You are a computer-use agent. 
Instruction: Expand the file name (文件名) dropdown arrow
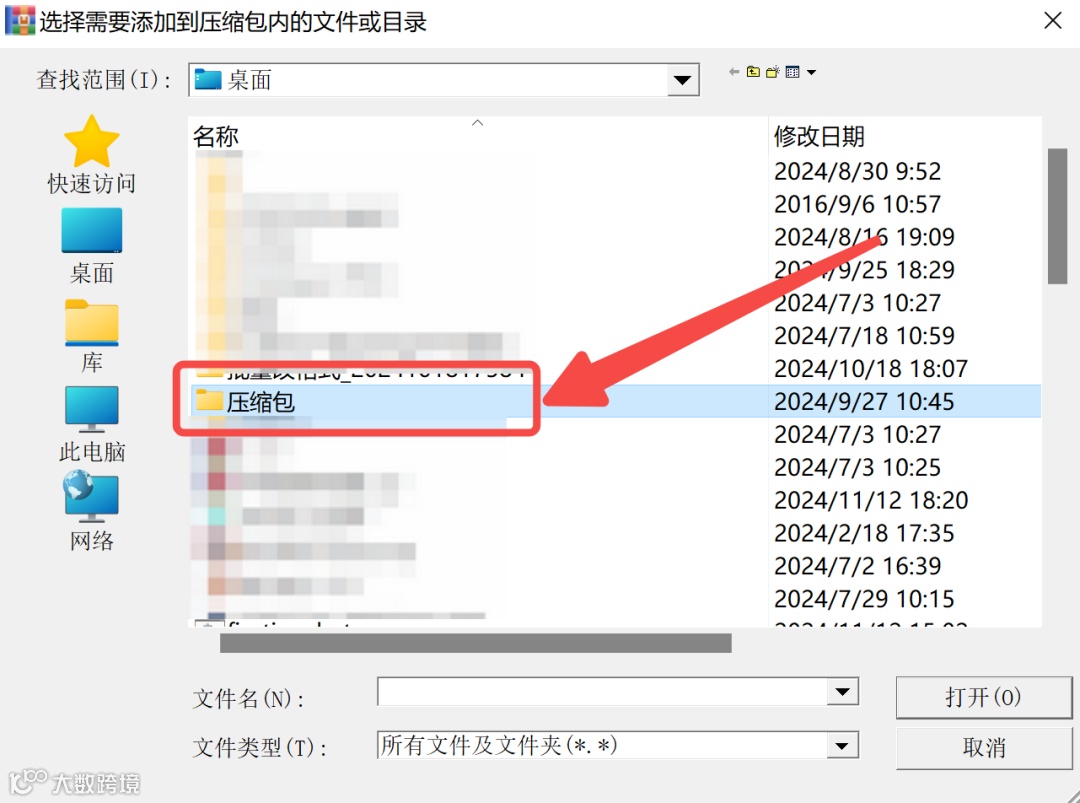coord(842,691)
